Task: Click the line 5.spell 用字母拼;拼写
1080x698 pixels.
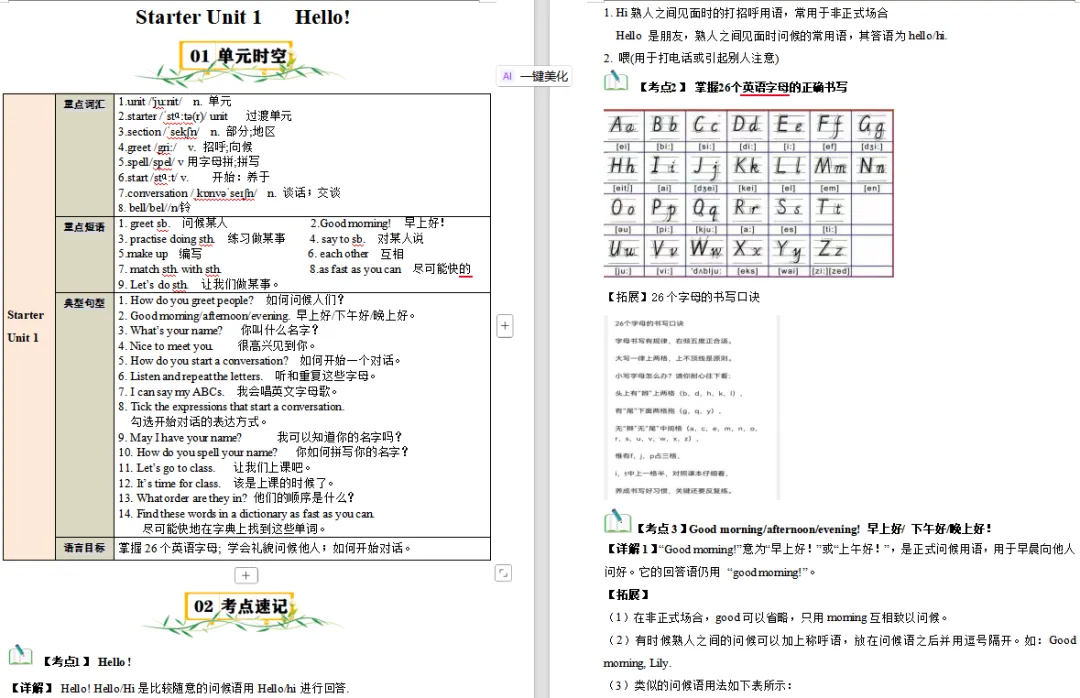Action: pyautogui.click(x=189, y=162)
